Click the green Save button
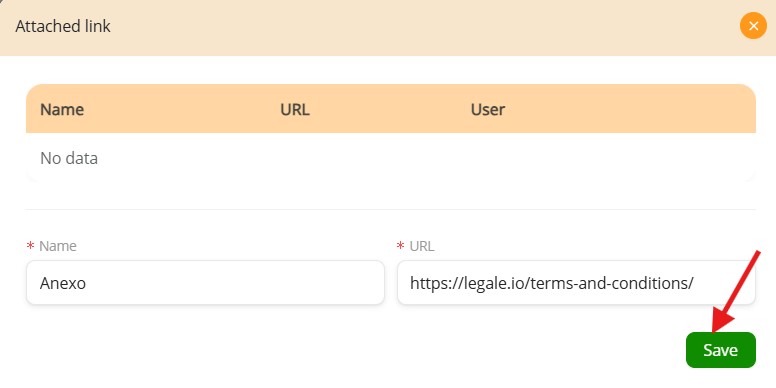The width and height of the screenshot is (776, 388). 721,350
